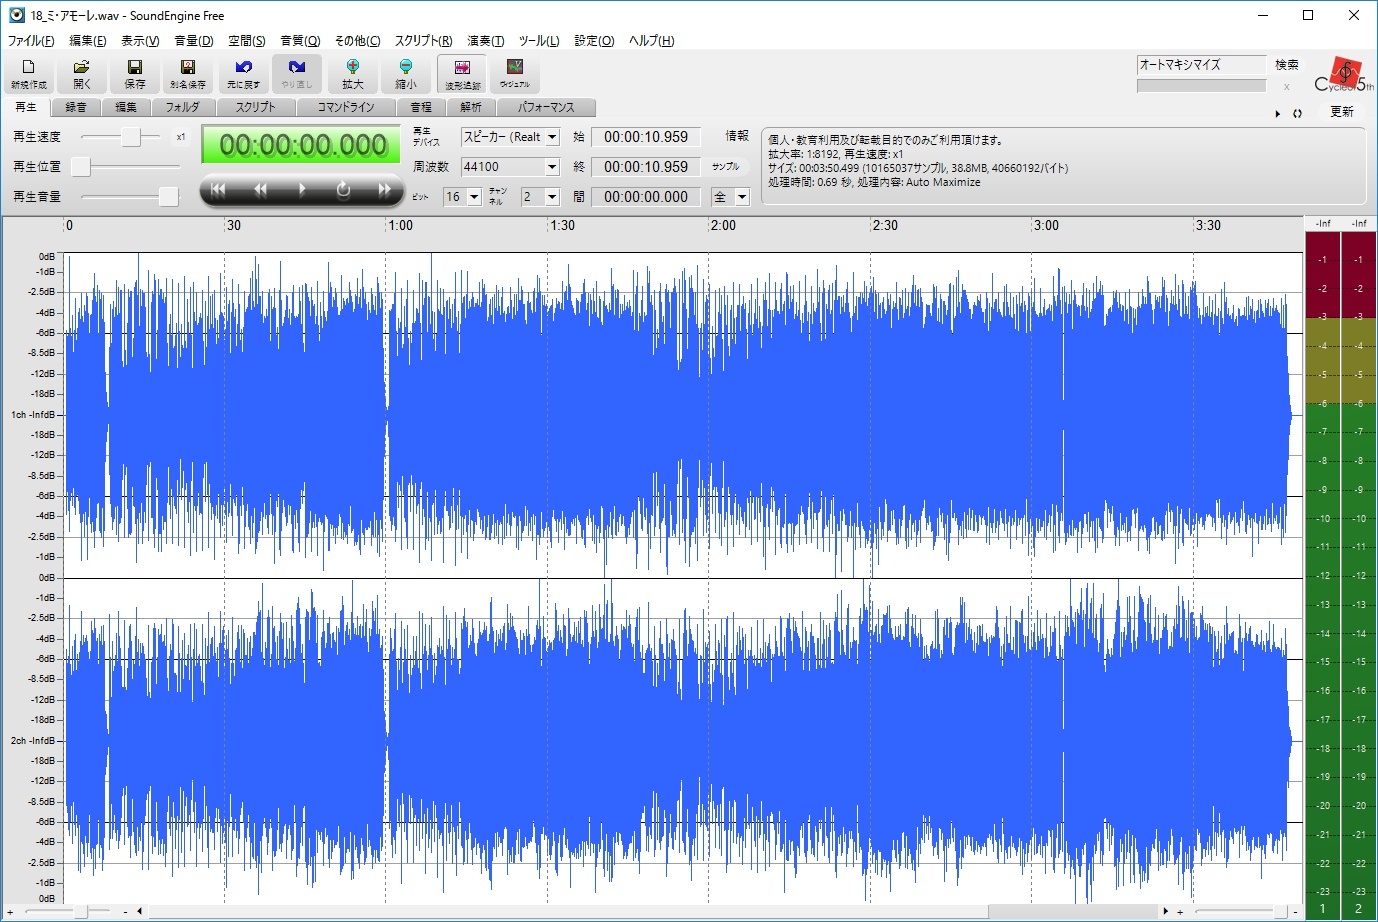
Task: Click the 別名保存 save-as icon
Action: 188,74
